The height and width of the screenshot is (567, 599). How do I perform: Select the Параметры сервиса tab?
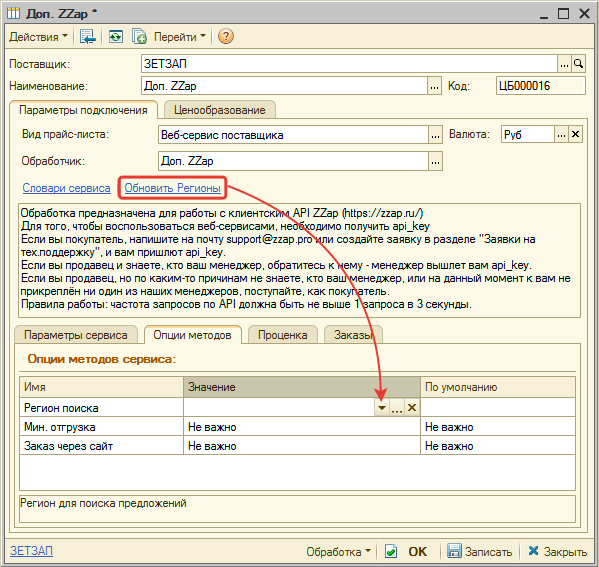tap(76, 335)
